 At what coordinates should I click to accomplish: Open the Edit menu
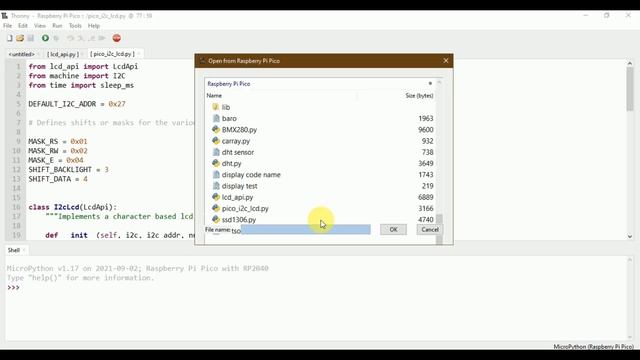point(23,26)
